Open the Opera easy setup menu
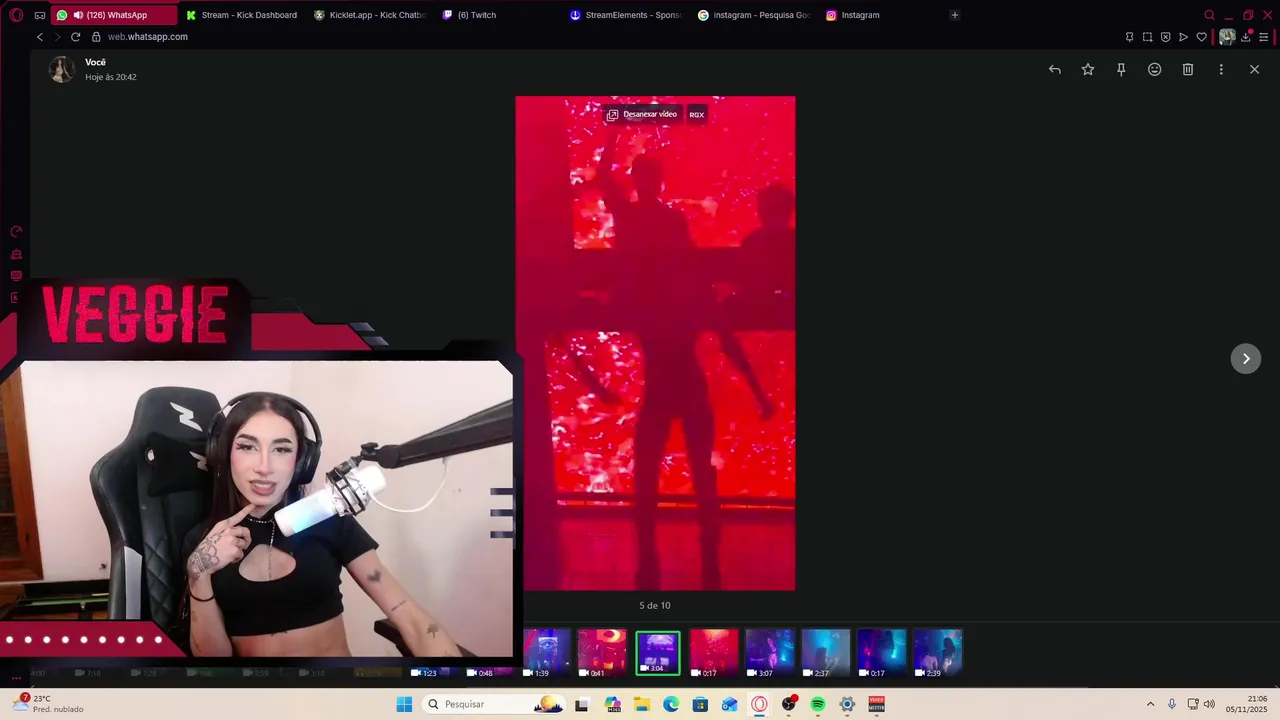The image size is (1280, 720). [1264, 37]
